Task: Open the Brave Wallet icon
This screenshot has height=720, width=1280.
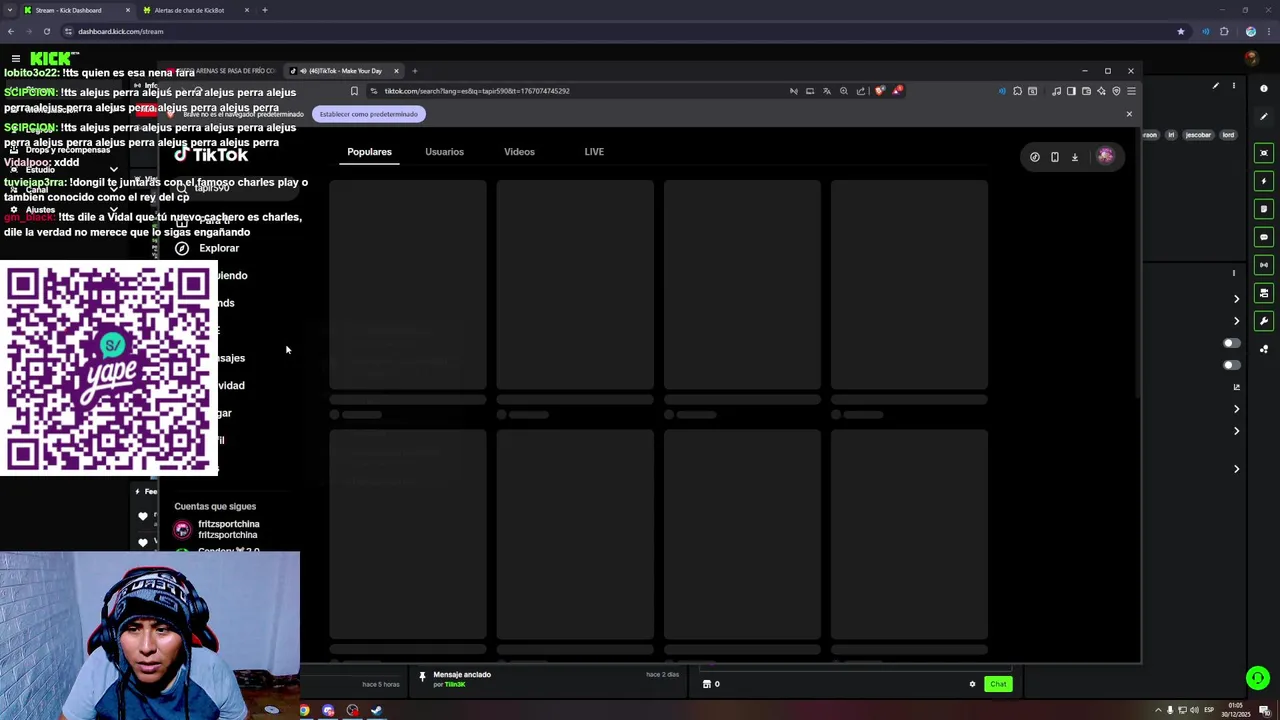Action: coord(1086,91)
